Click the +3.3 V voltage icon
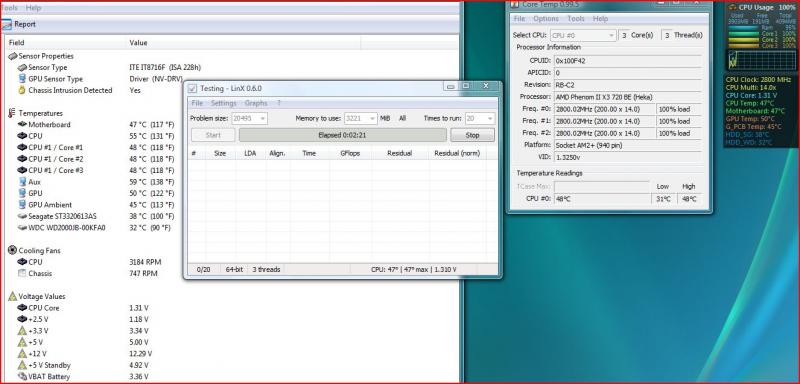800x384 pixels. coord(22,330)
